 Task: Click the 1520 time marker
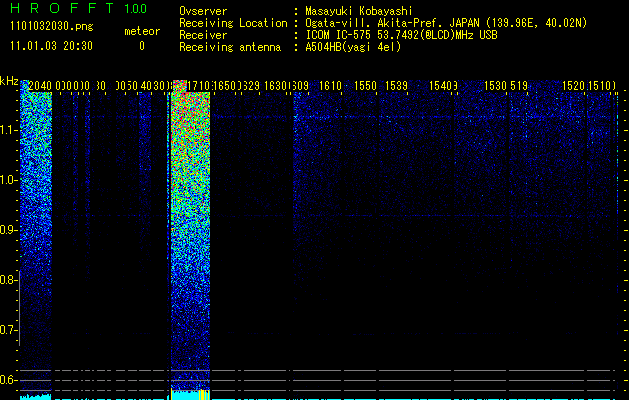click(573, 86)
